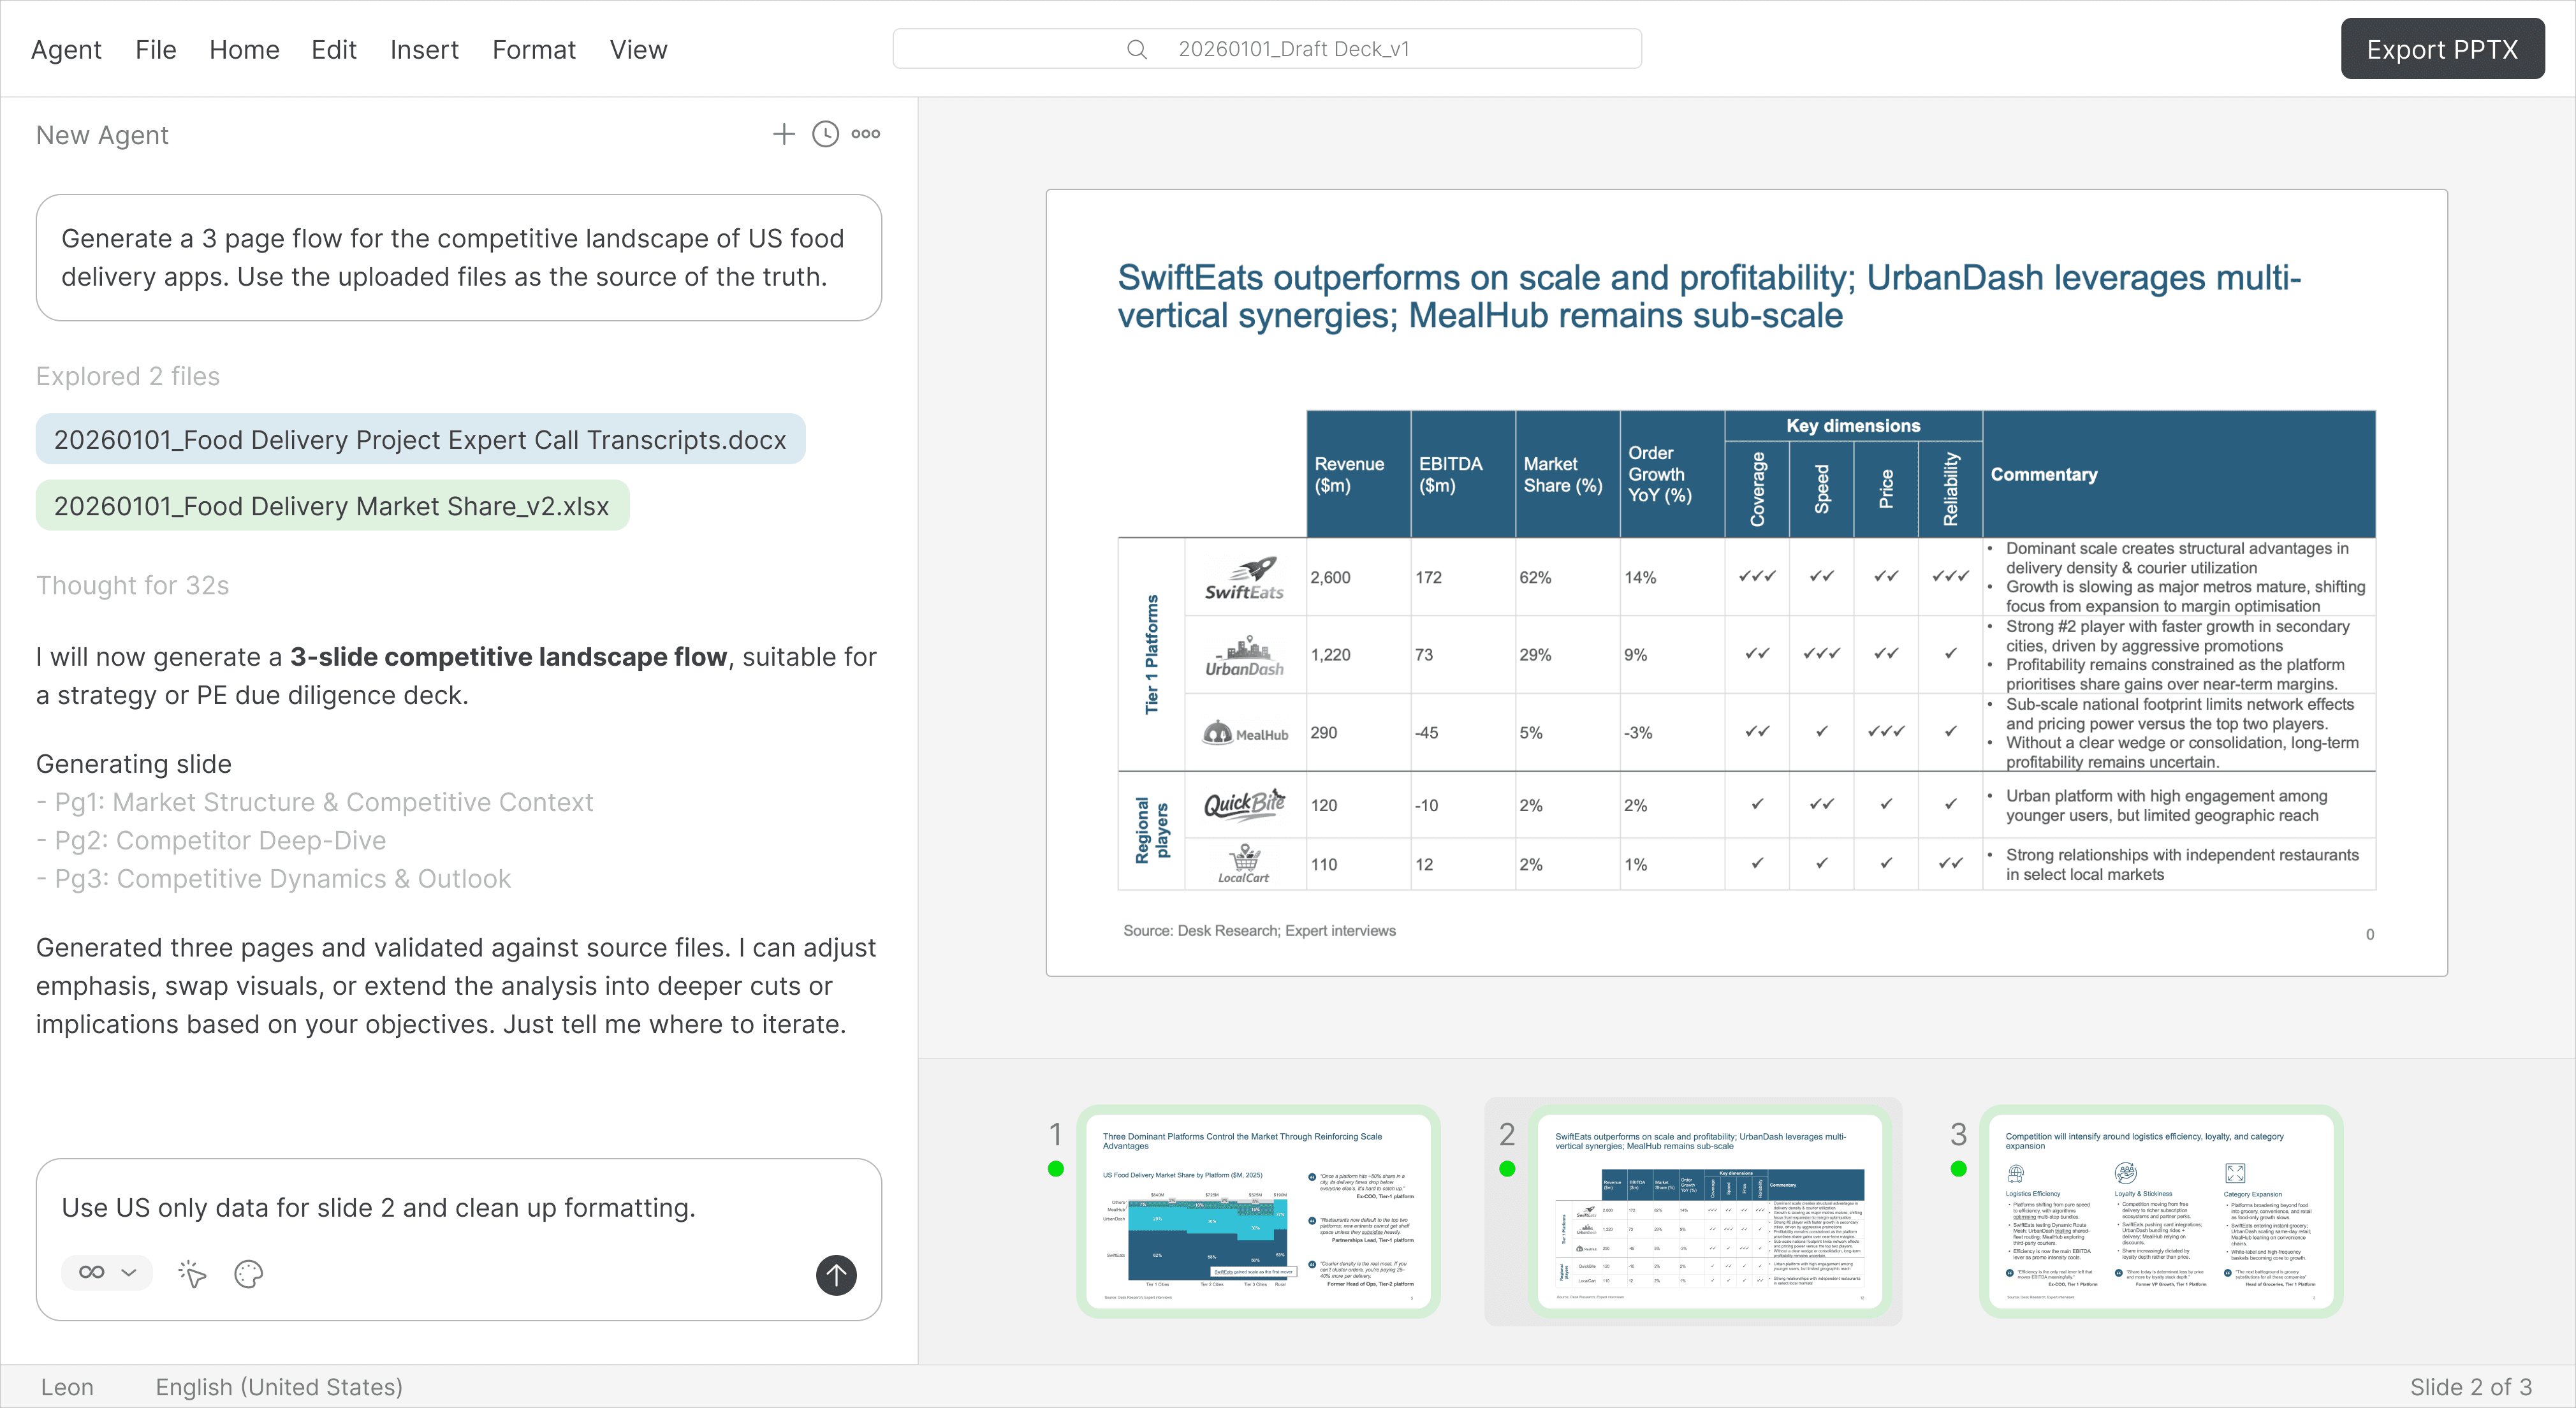The image size is (2576, 1408).
Task: Open the Format menu
Action: coord(534,50)
